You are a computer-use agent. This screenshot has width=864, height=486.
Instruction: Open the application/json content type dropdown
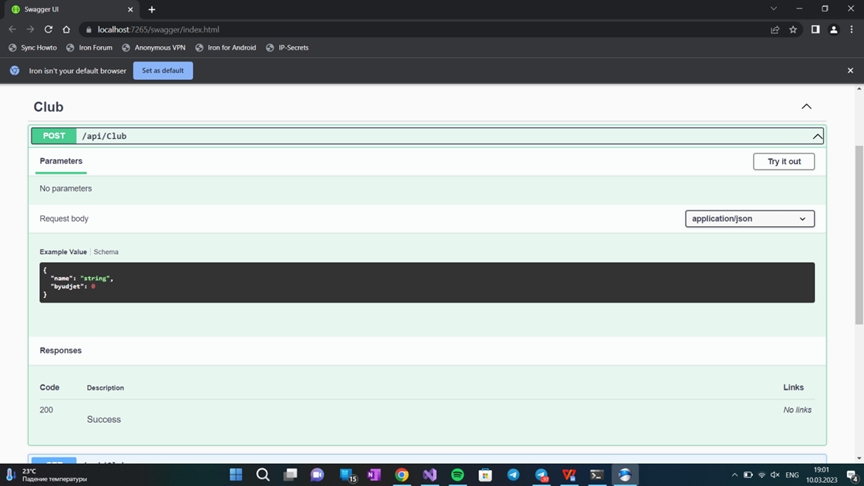coord(749,219)
